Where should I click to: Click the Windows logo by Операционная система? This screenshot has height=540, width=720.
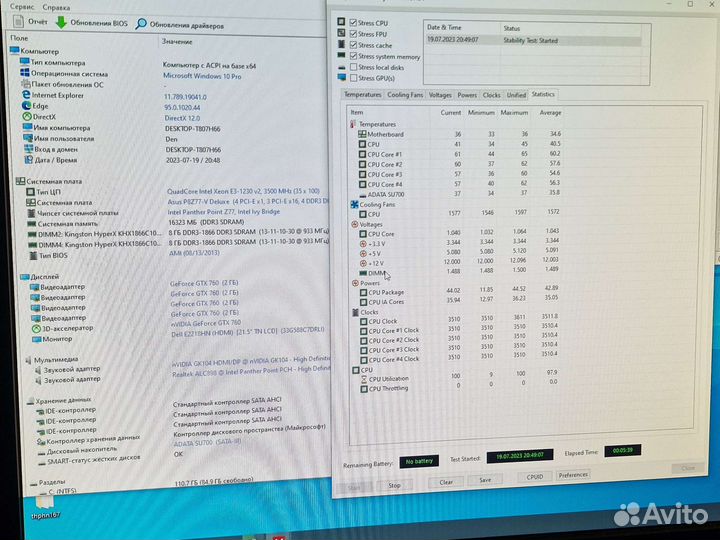click(x=24, y=73)
